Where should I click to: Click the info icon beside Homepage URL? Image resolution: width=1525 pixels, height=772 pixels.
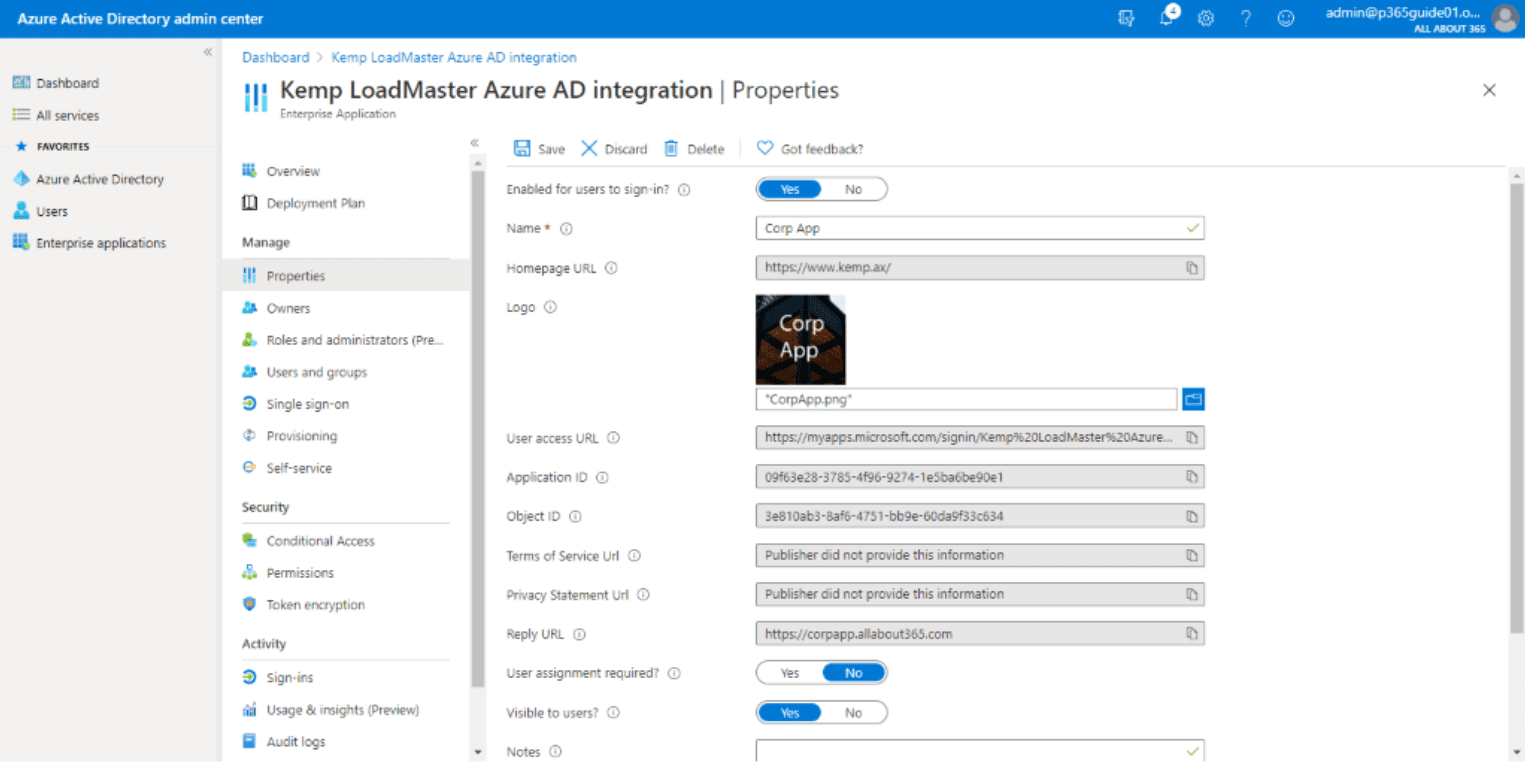click(612, 268)
